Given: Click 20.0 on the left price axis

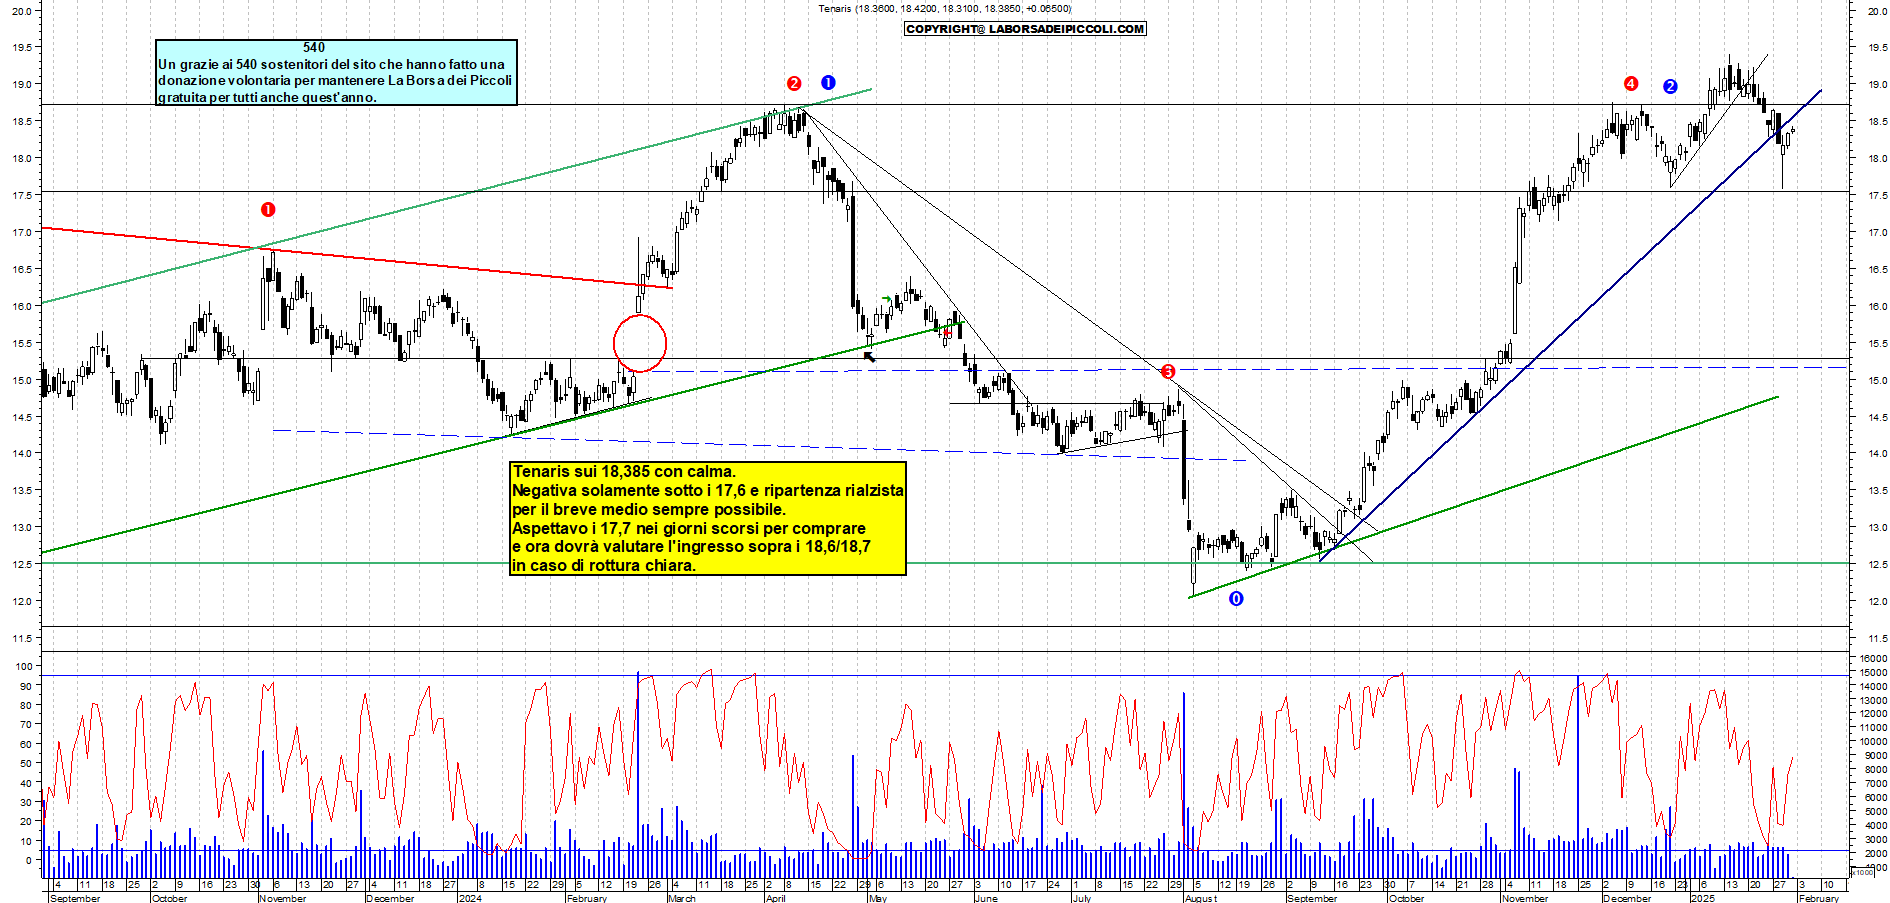Looking at the screenshot, I should click(x=21, y=11).
